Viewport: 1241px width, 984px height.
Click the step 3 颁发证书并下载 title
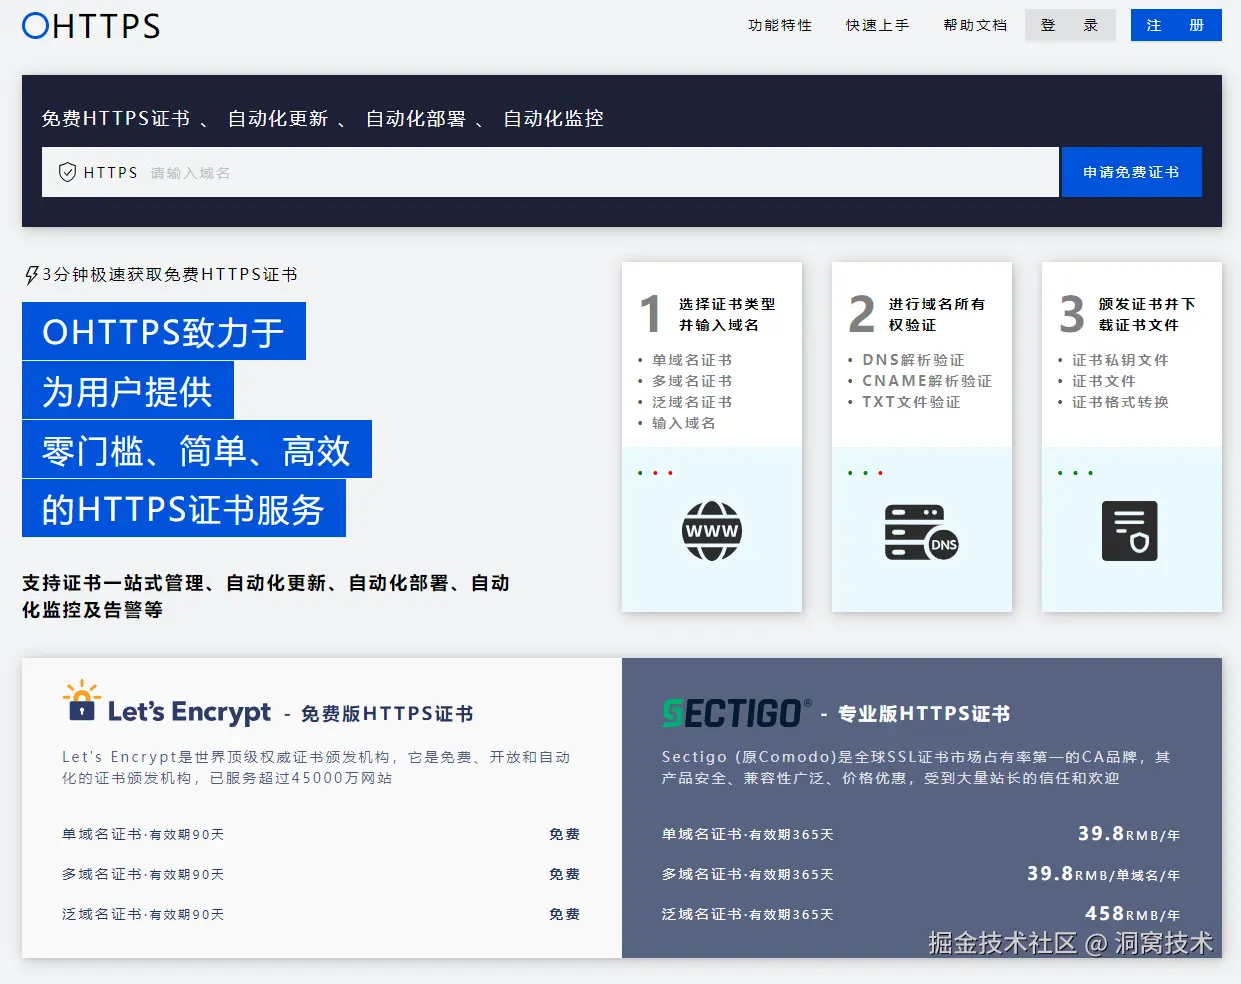(1147, 314)
